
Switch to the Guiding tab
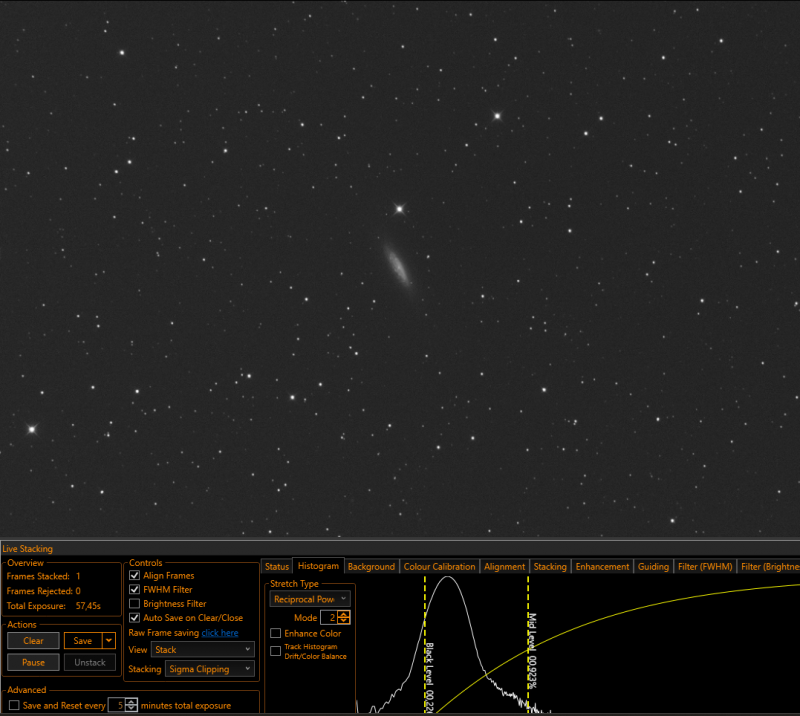click(653, 566)
